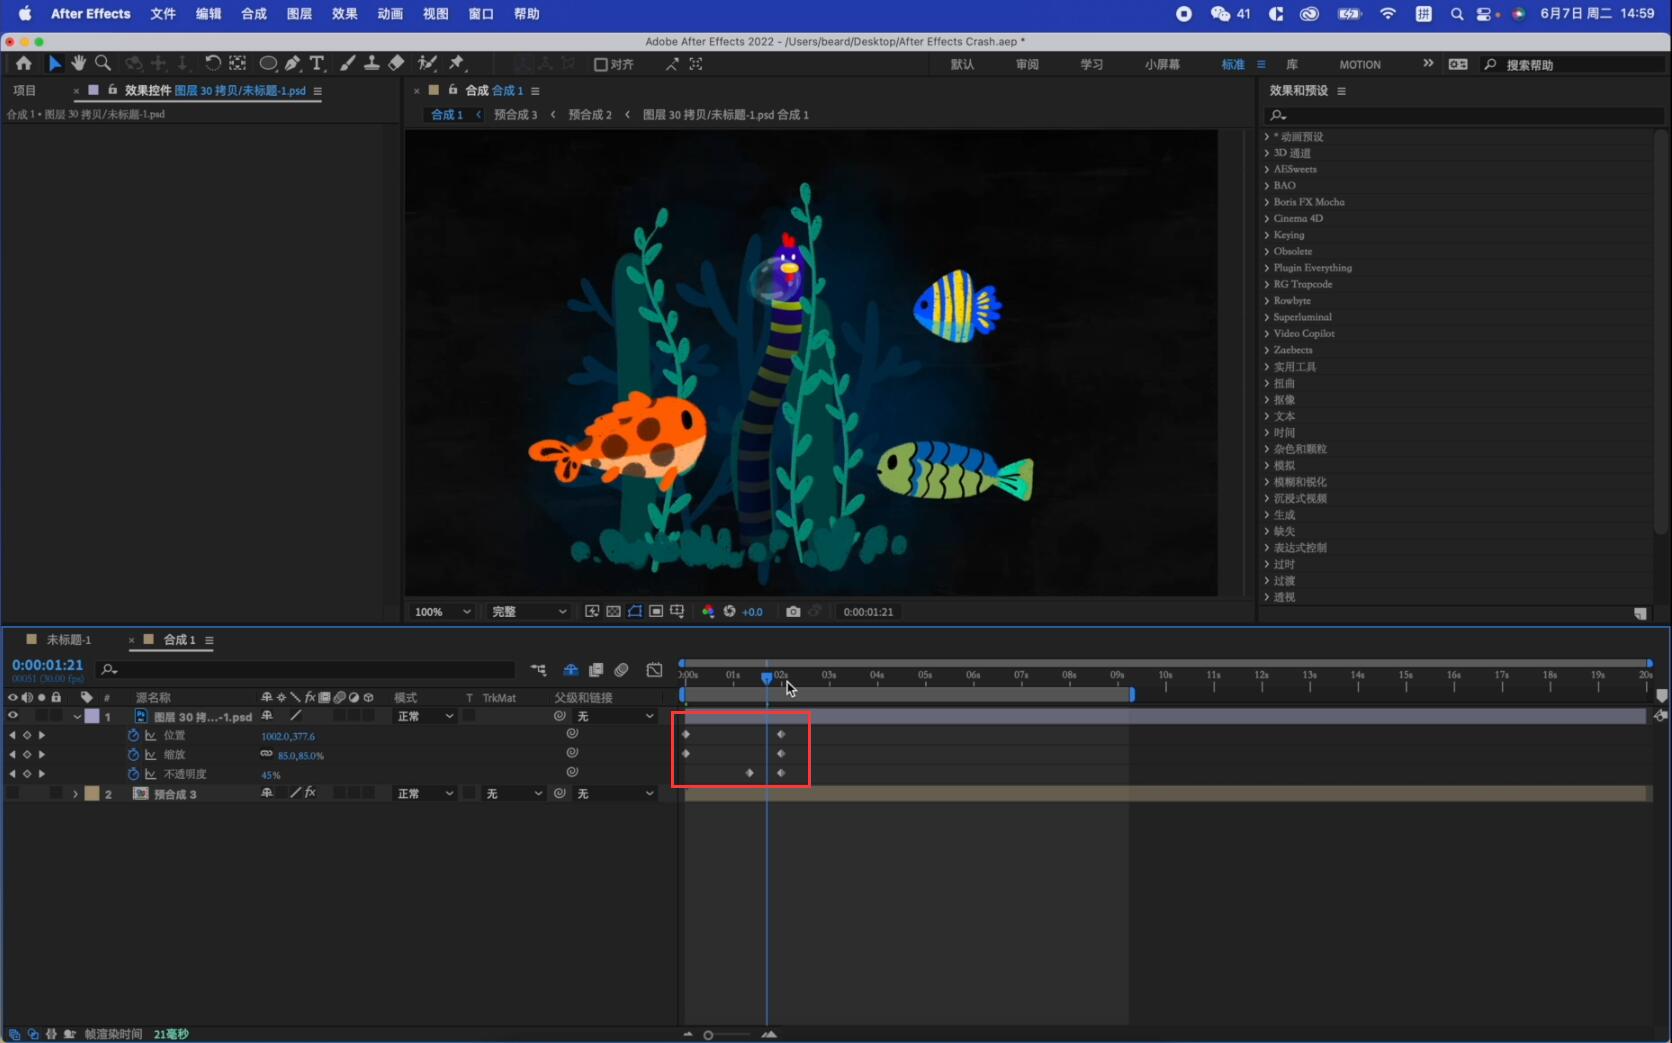
Task: Click the frame blending icon in timeline
Action: 596,670
